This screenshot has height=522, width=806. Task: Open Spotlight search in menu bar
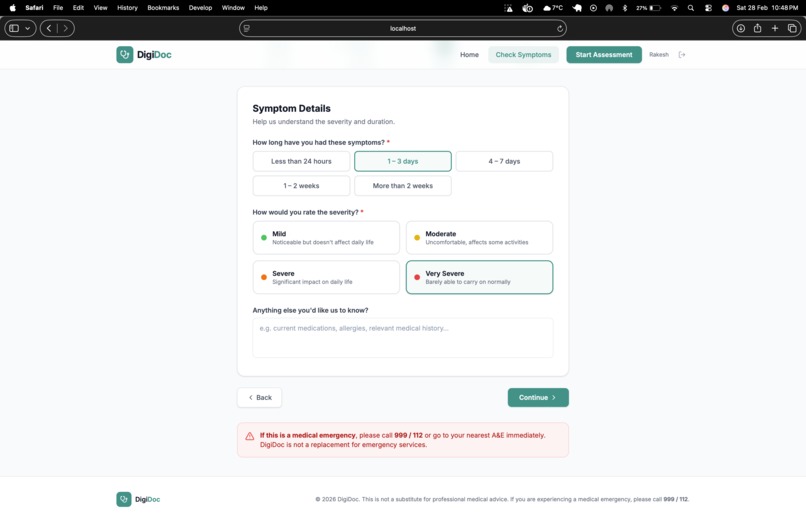691,8
